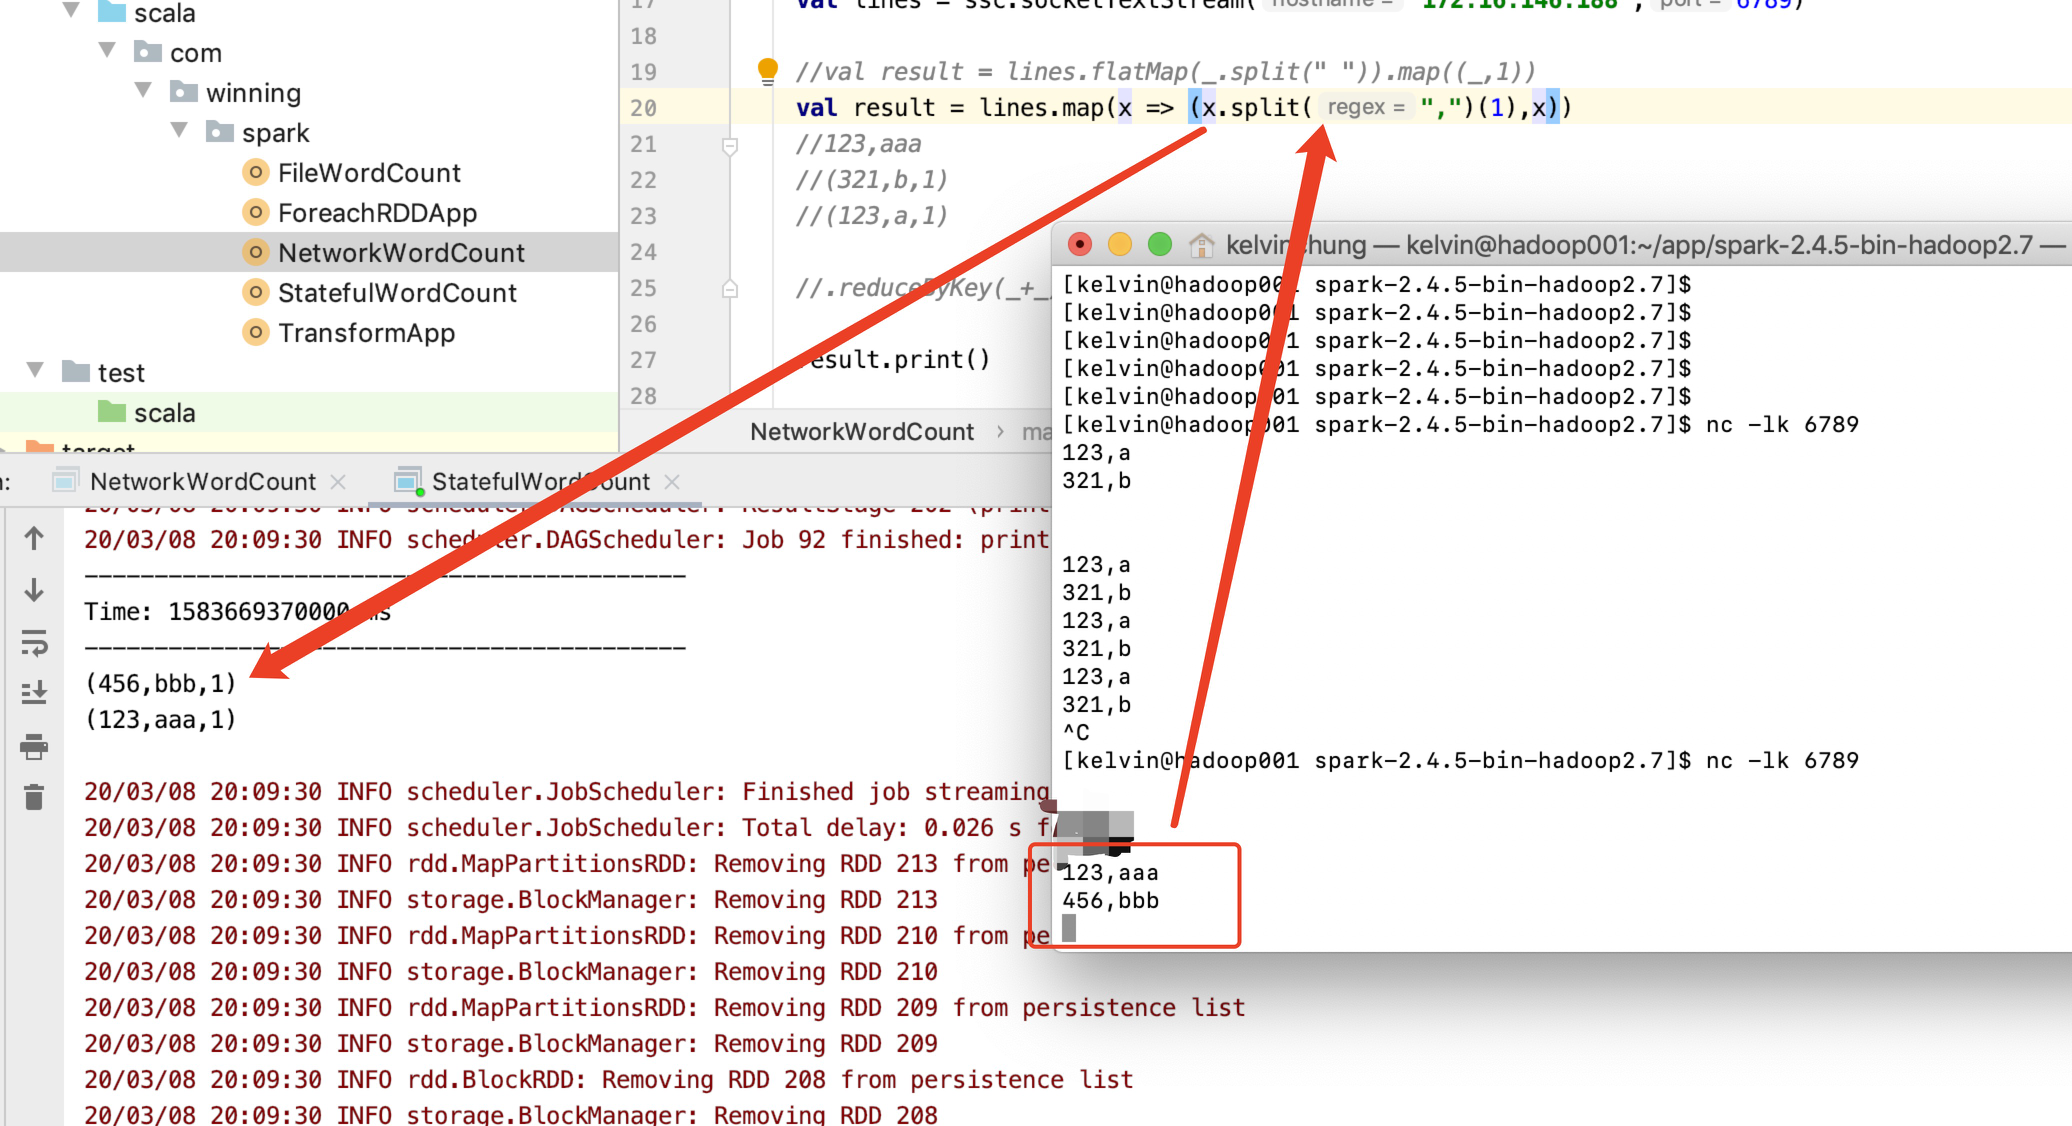Viewport: 2072px width, 1126px height.
Task: Click the yellow lightbulb intention icon
Action: coord(767,70)
